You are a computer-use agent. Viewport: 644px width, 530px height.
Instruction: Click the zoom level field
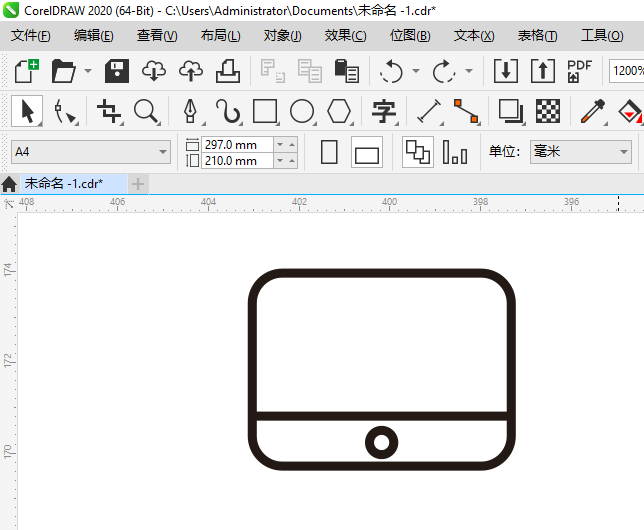pyautogui.click(x=626, y=71)
